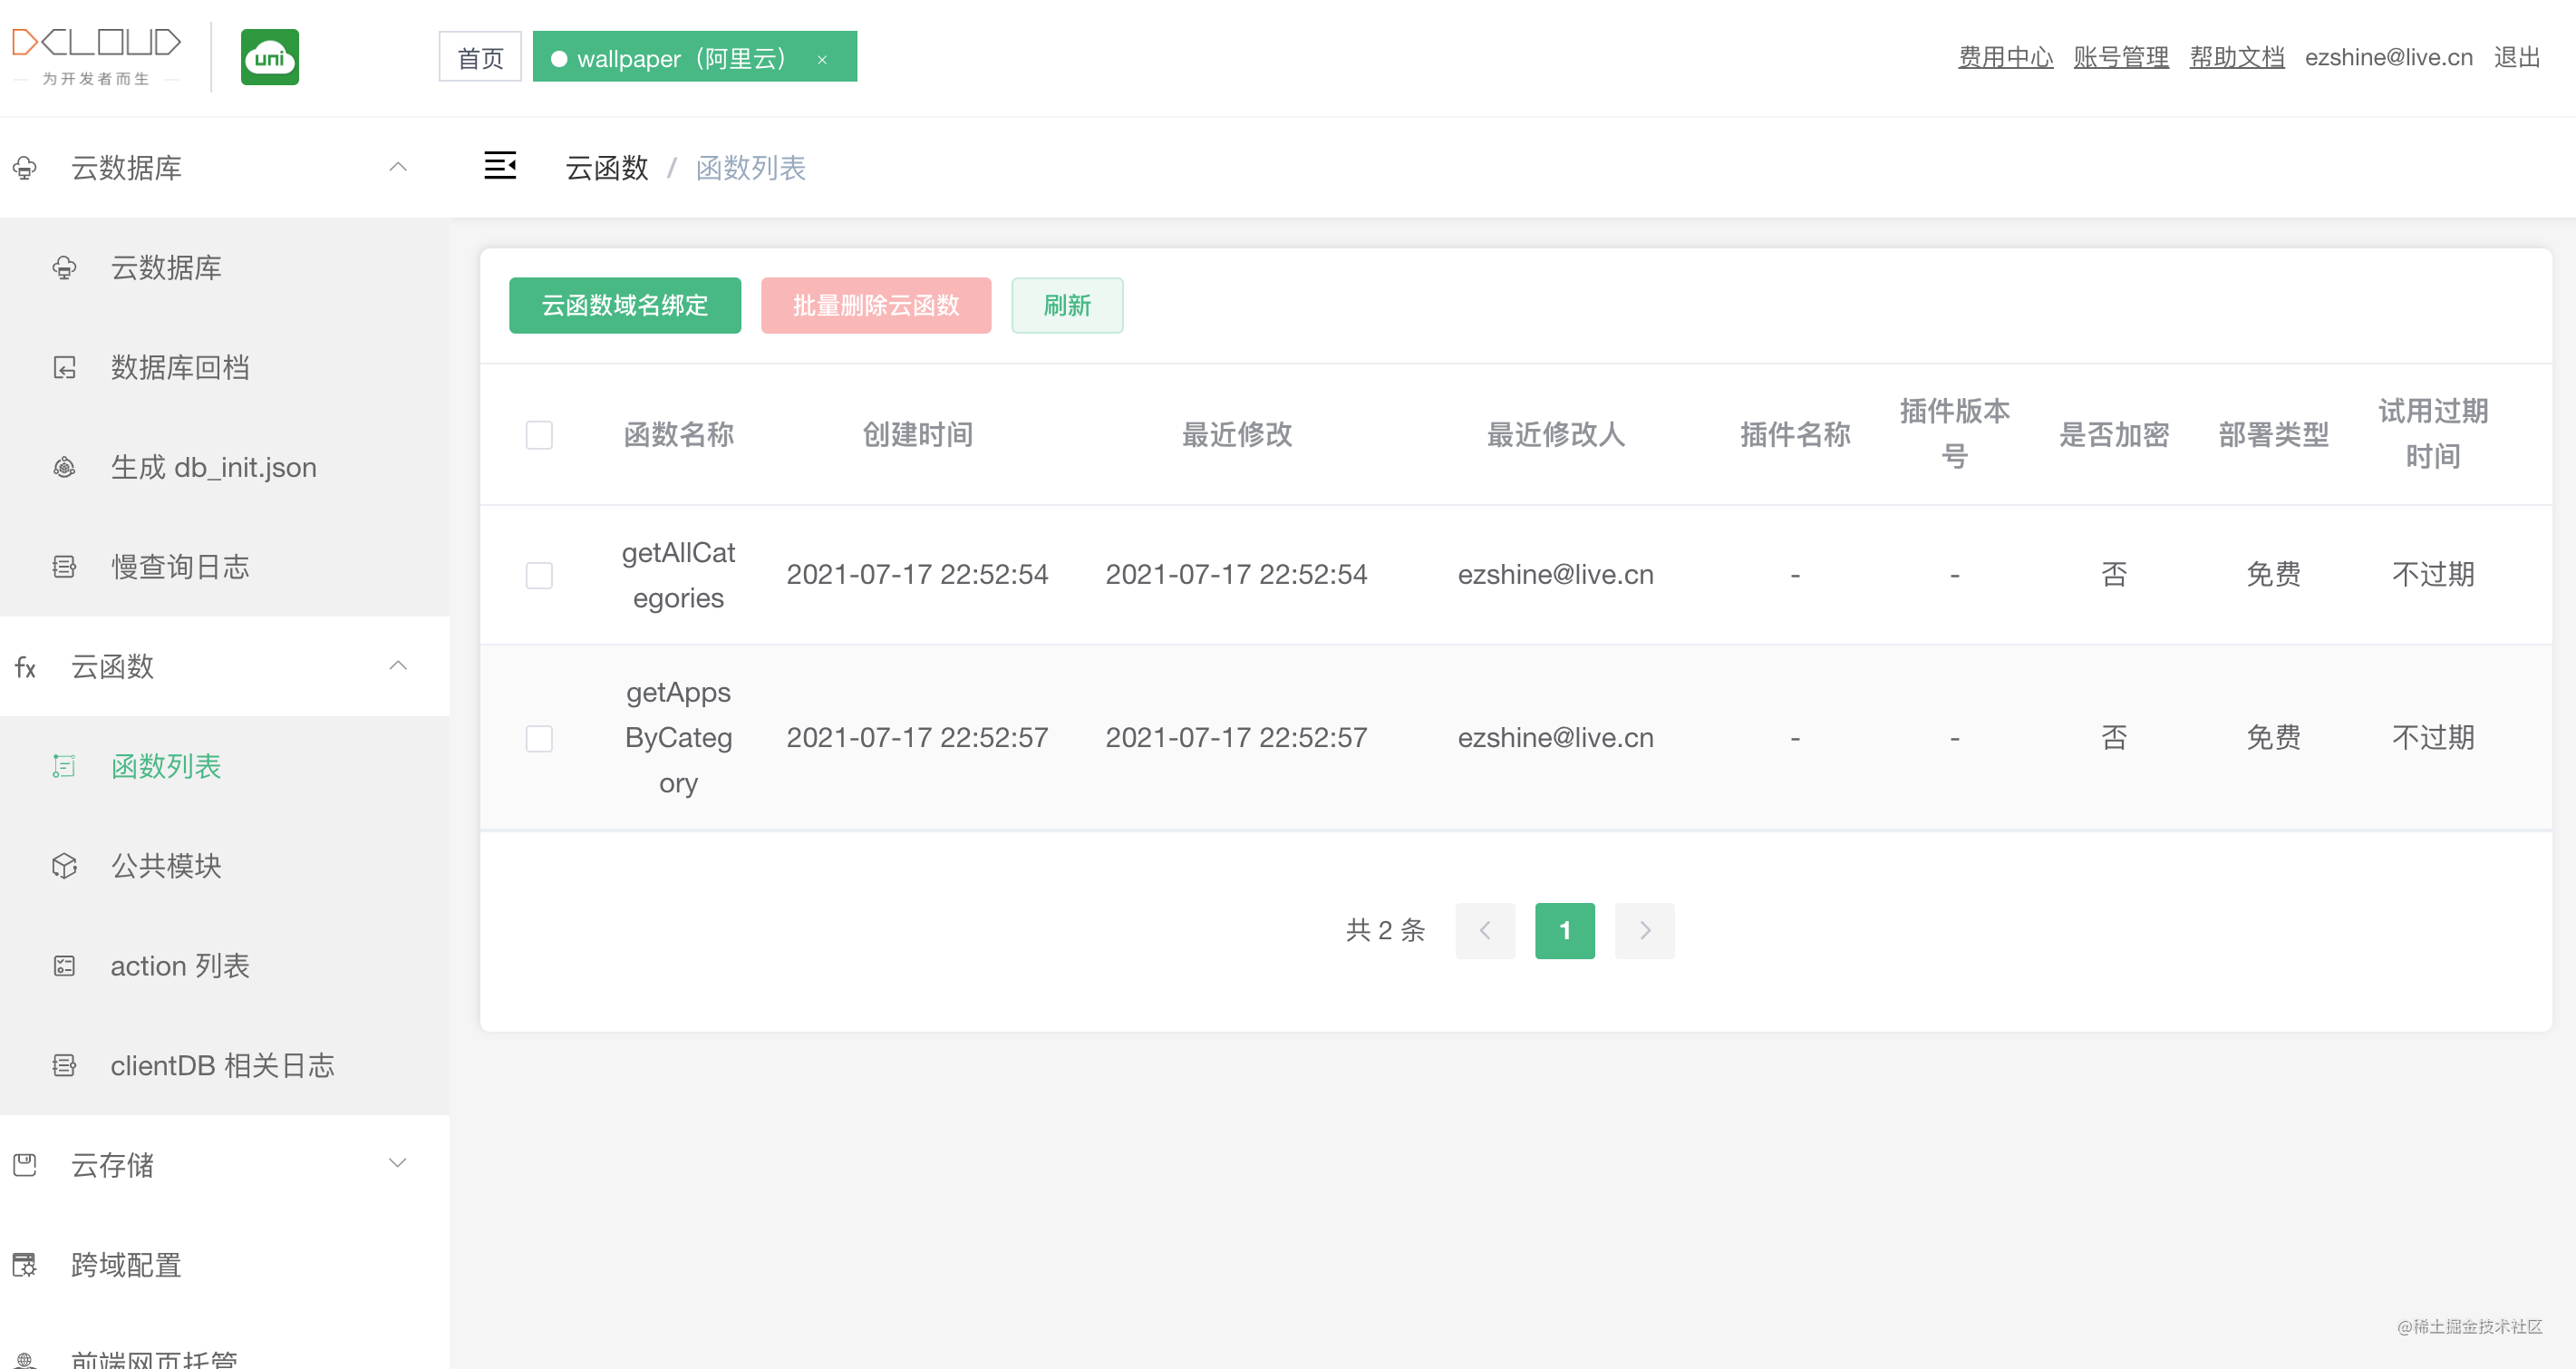Click getAppsByCategory function name
The height and width of the screenshot is (1369, 2576).
click(678, 738)
